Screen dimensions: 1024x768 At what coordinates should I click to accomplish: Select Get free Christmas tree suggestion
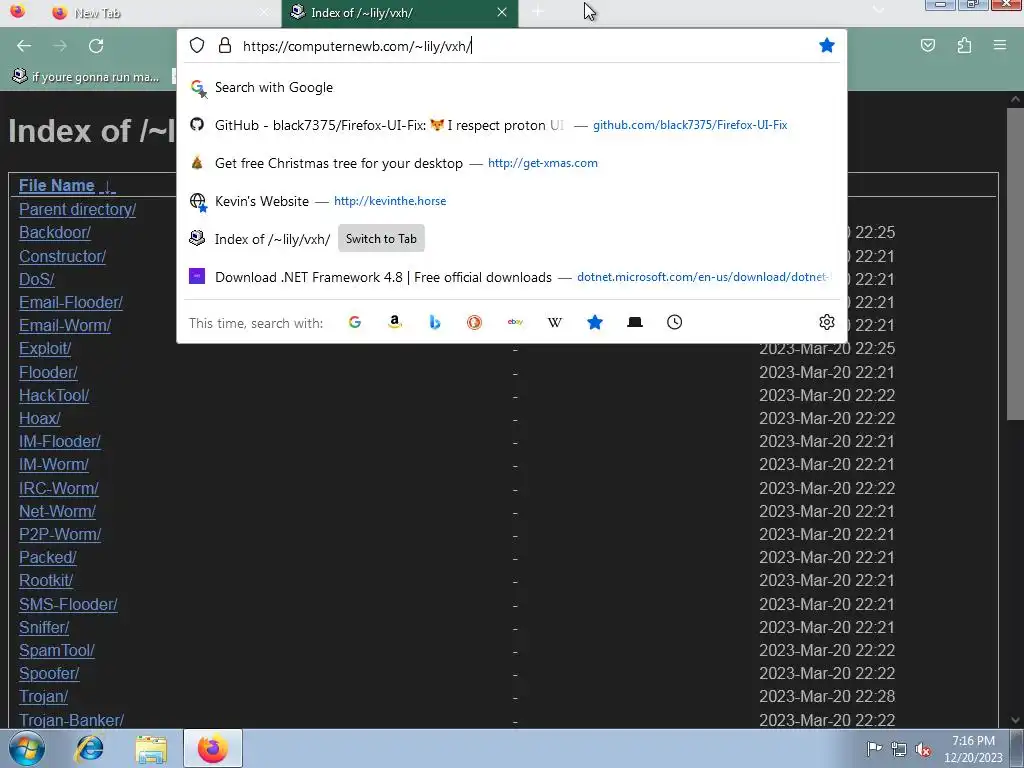(x=512, y=163)
